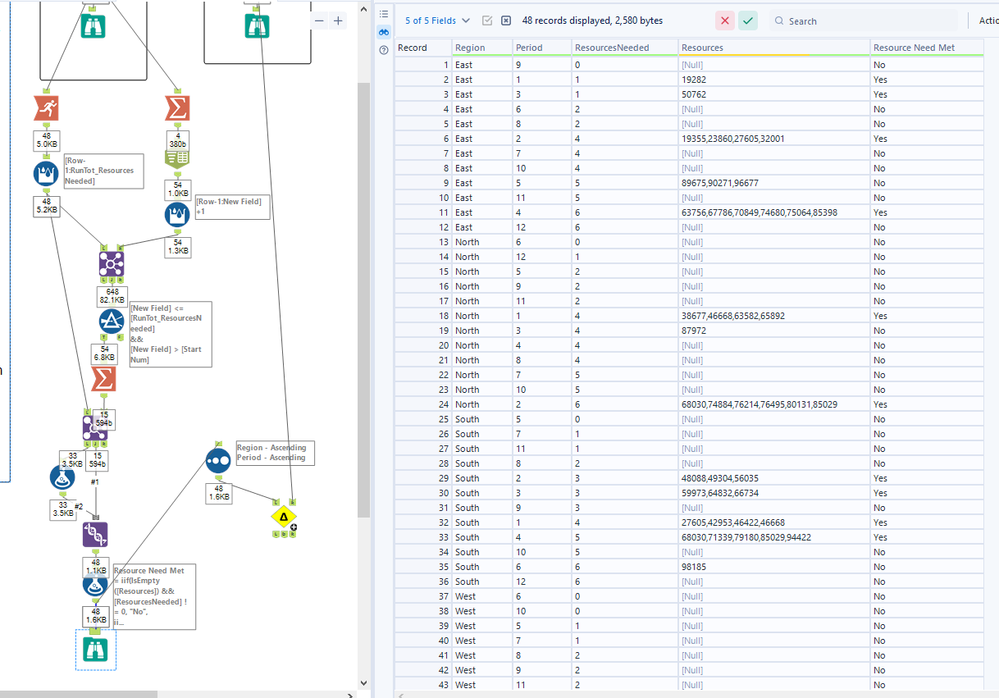Click the yellow Test/Message tool icon
The image size is (999, 698).
tap(283, 517)
